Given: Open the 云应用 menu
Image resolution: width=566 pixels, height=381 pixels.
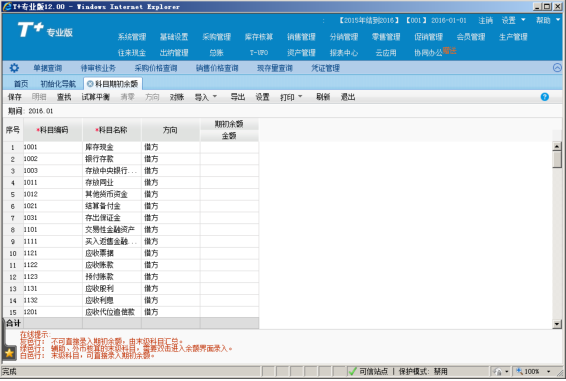Looking at the screenshot, I should [x=386, y=53].
